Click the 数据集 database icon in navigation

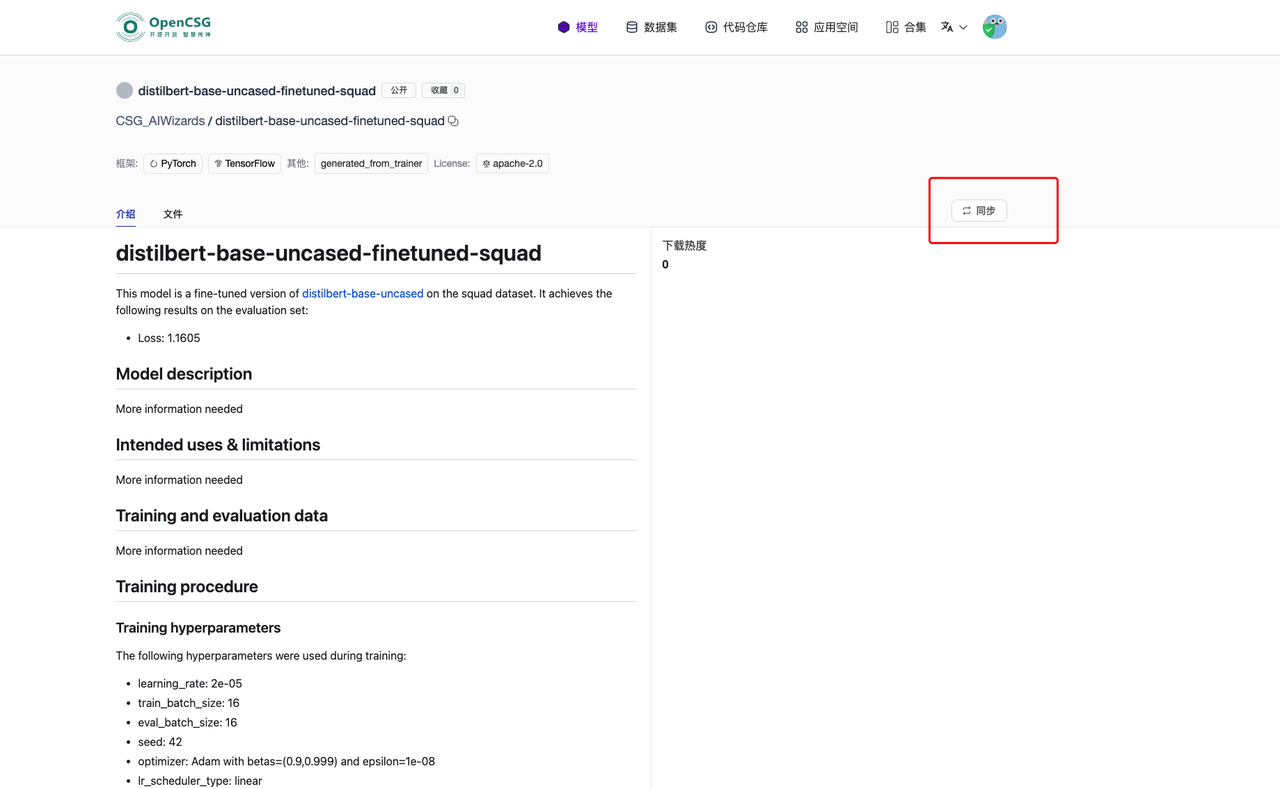tap(632, 27)
